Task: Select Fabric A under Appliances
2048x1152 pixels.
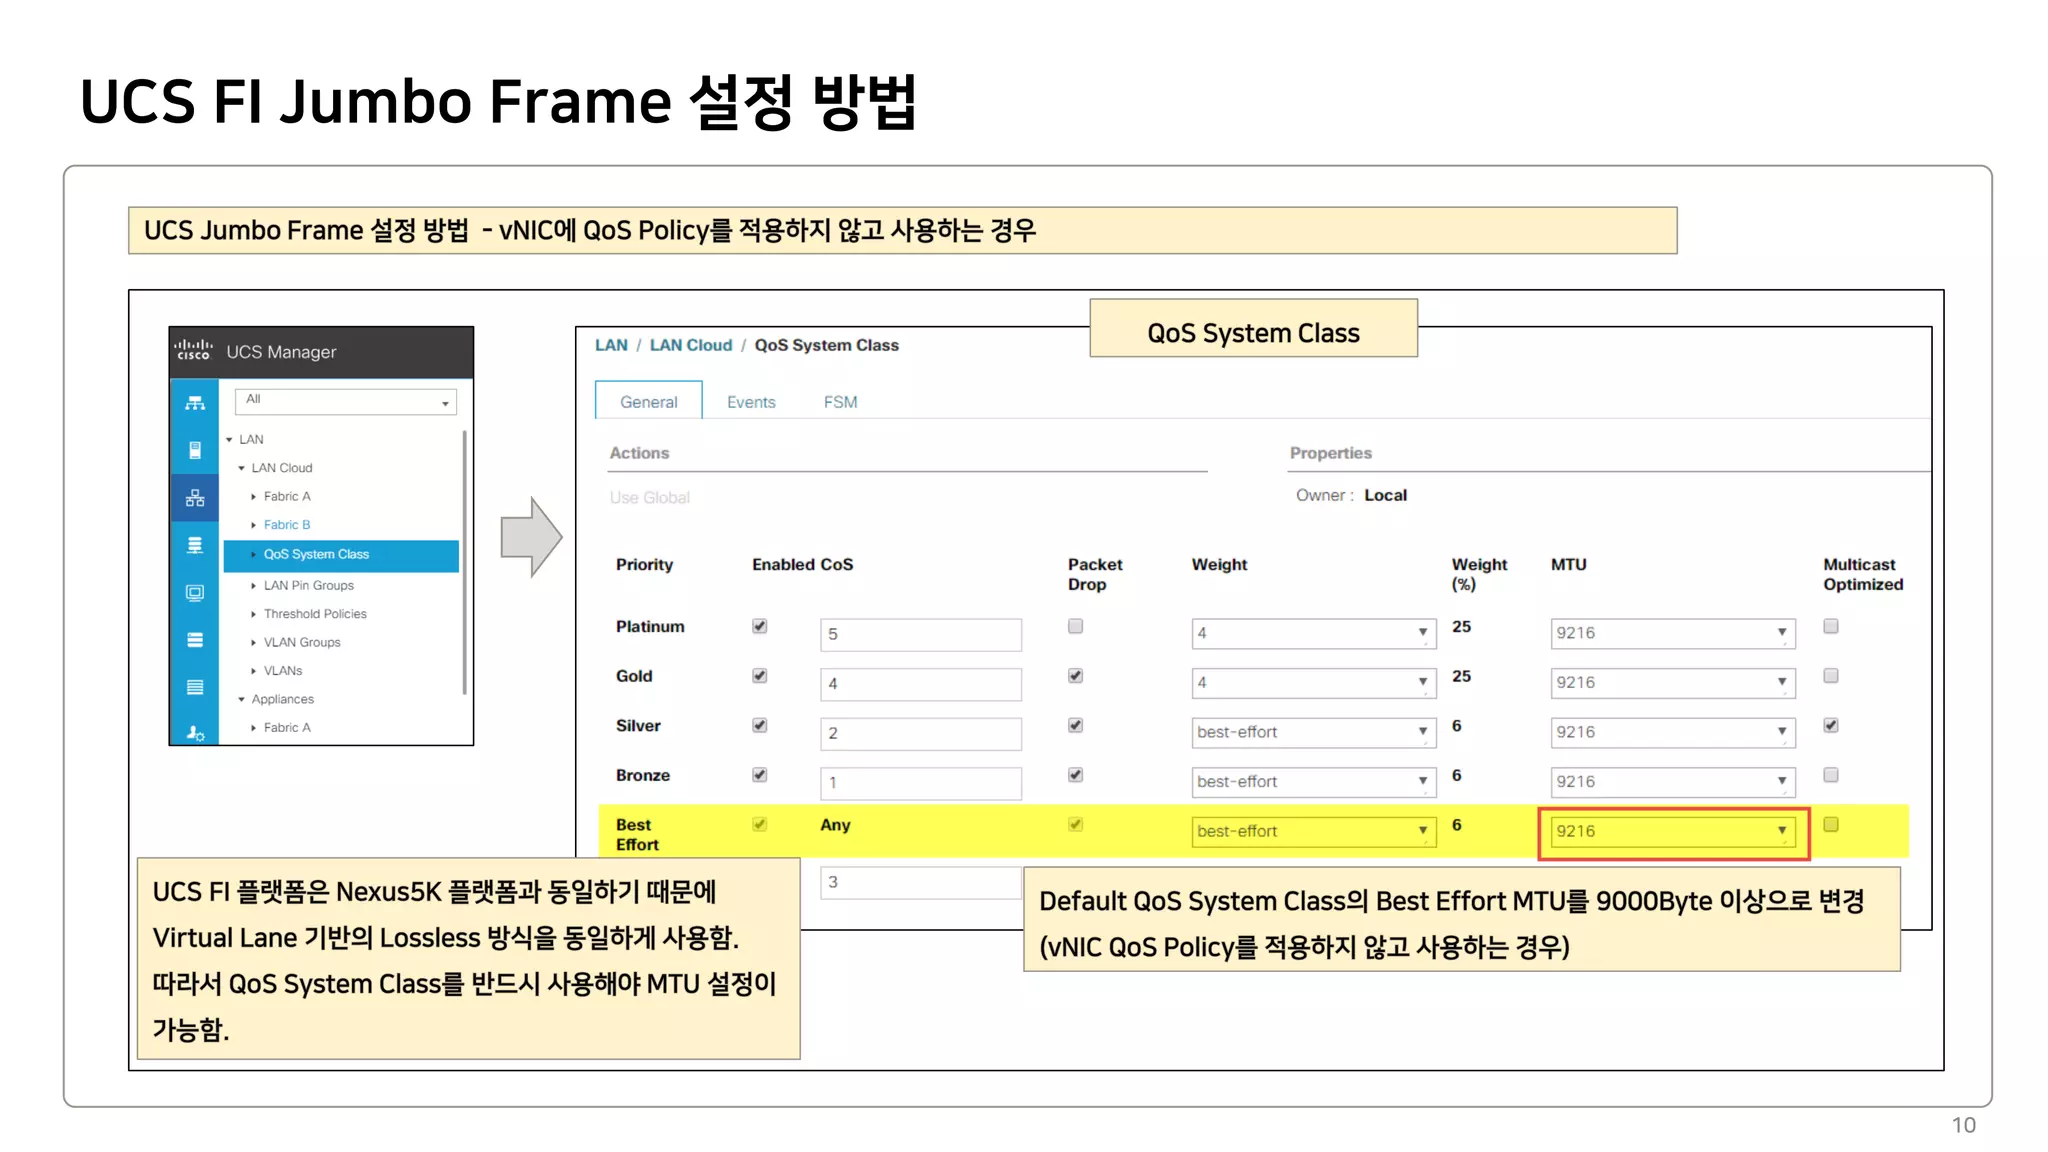Action: pos(287,728)
